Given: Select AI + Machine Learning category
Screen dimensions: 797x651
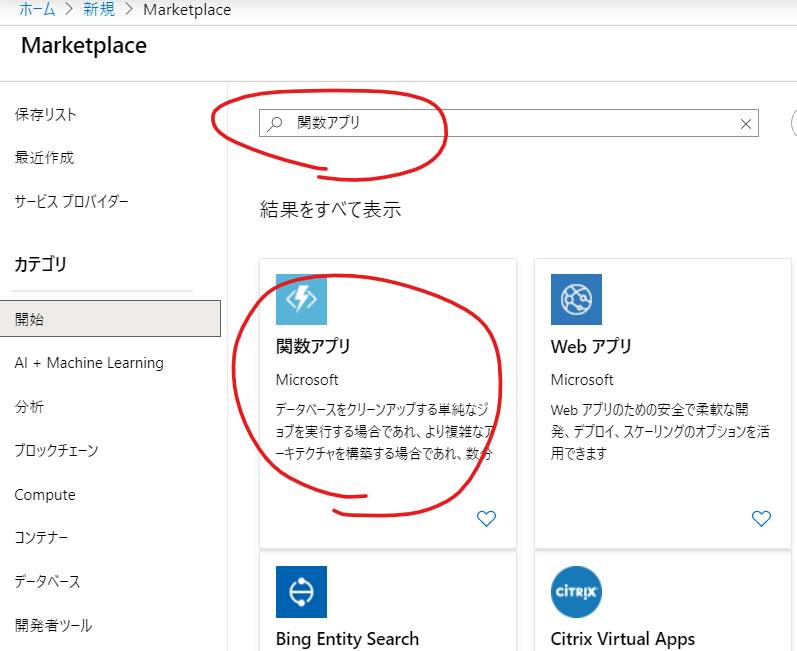Looking at the screenshot, I should pyautogui.click(x=89, y=363).
